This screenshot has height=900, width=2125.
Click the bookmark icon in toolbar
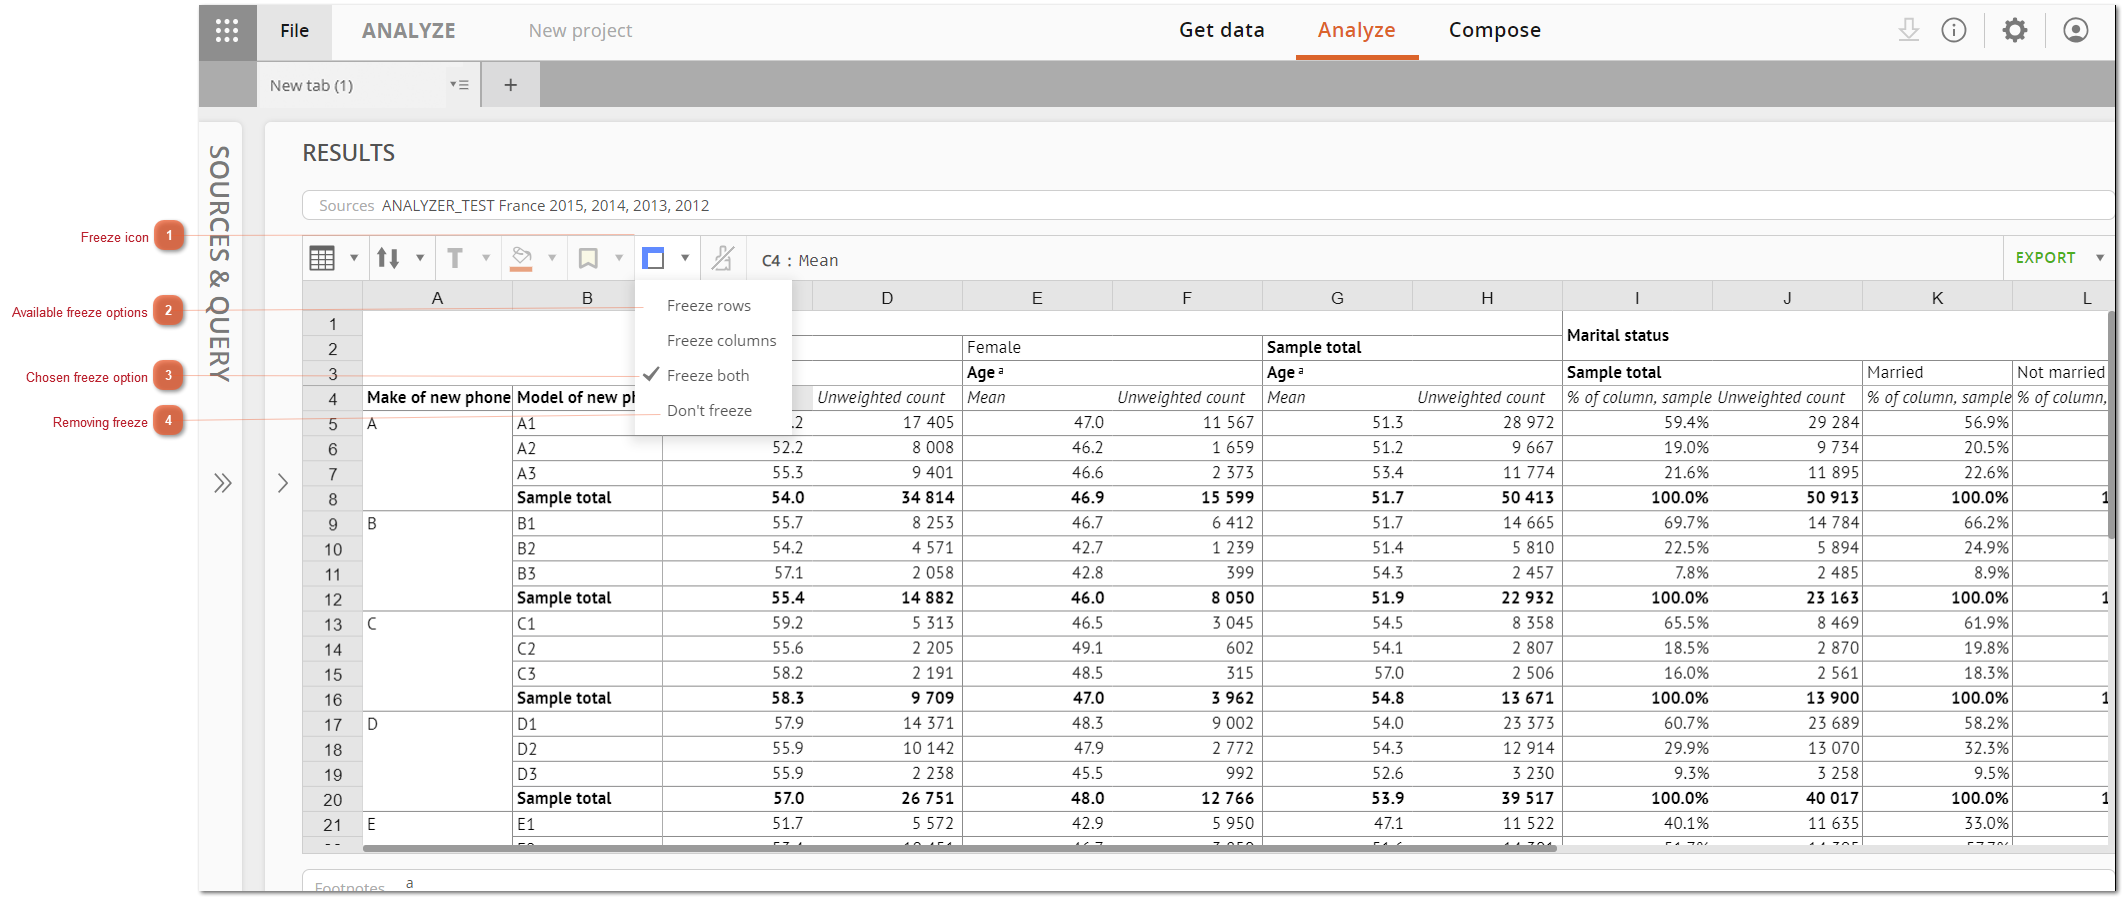pyautogui.click(x=588, y=258)
